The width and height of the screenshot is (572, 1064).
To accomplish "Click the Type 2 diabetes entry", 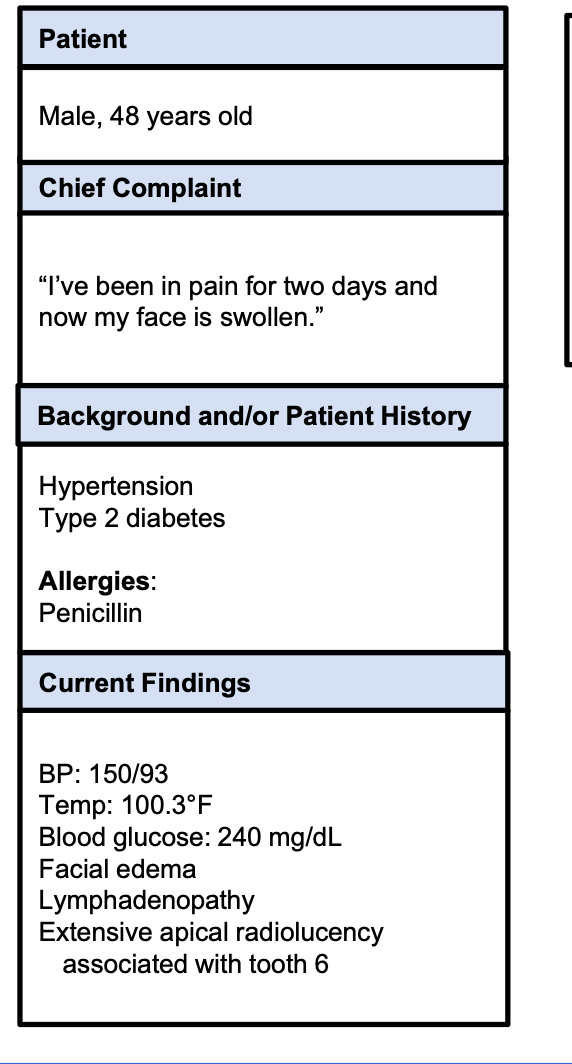I will point(132,518).
